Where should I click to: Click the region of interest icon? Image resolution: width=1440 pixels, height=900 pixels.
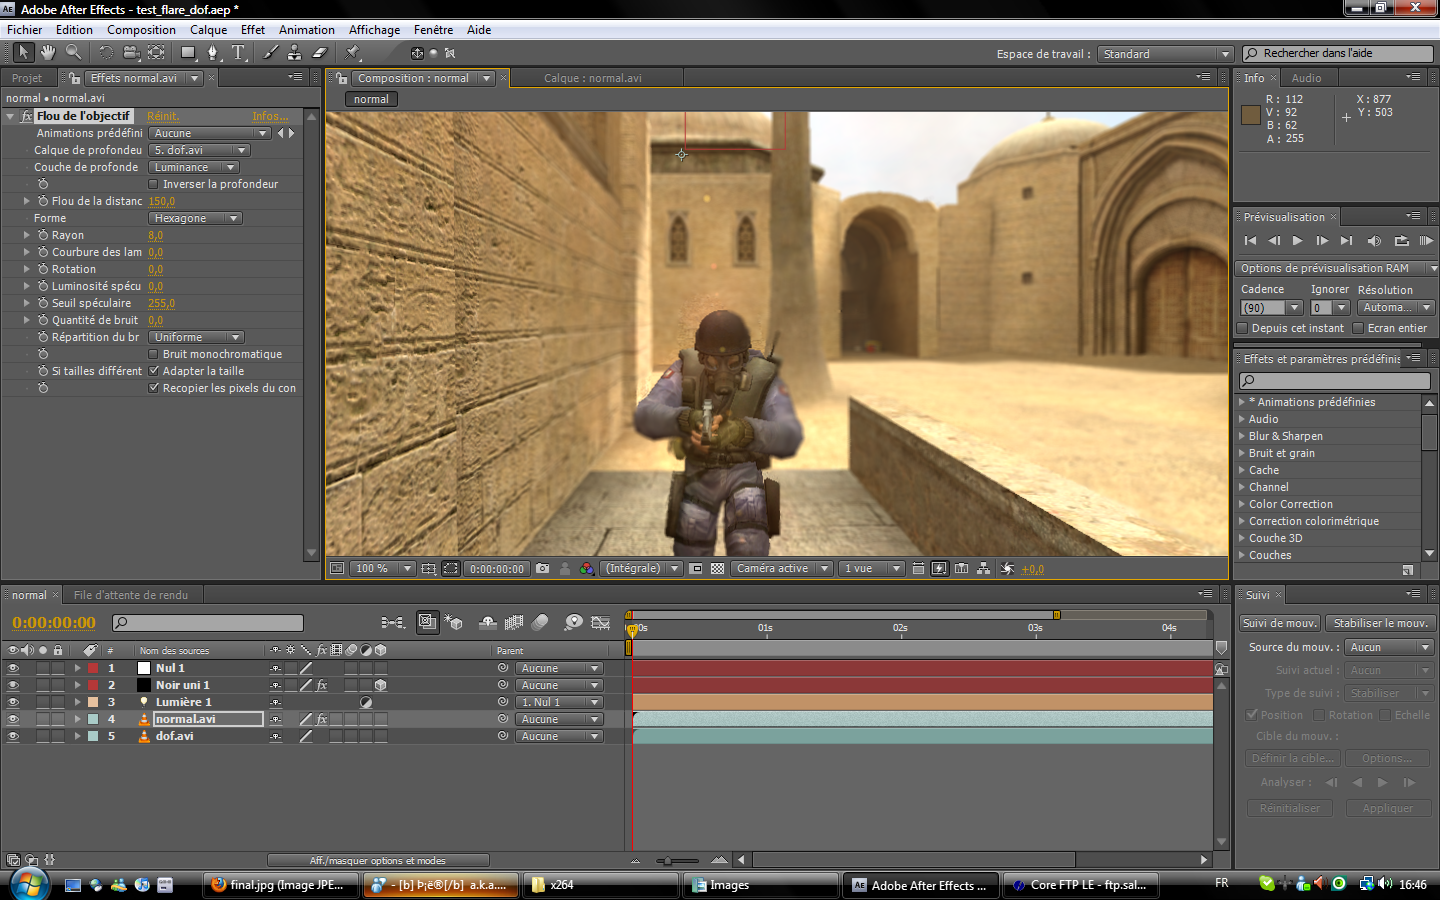tap(696, 568)
